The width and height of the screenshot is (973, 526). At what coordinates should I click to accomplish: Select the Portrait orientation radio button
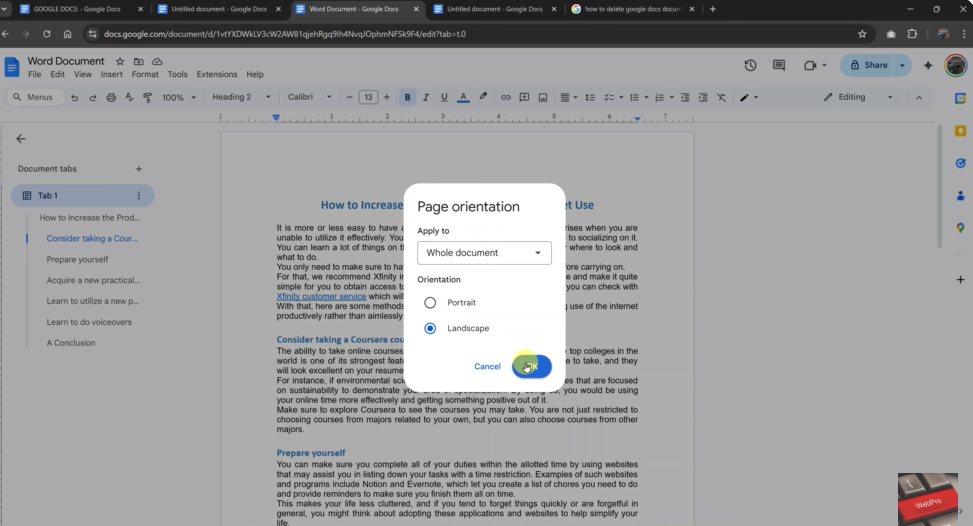[430, 303]
